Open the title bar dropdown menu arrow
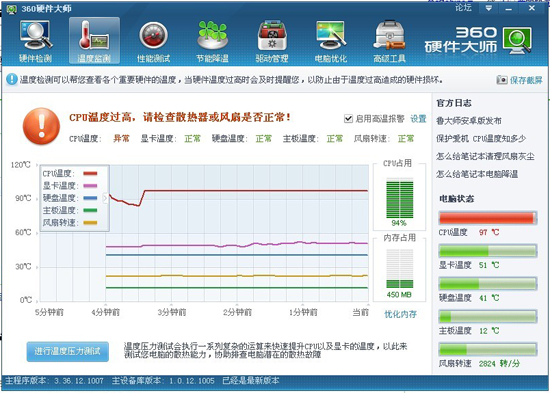The width and height of the screenshot is (550, 393). pyautogui.click(x=489, y=8)
